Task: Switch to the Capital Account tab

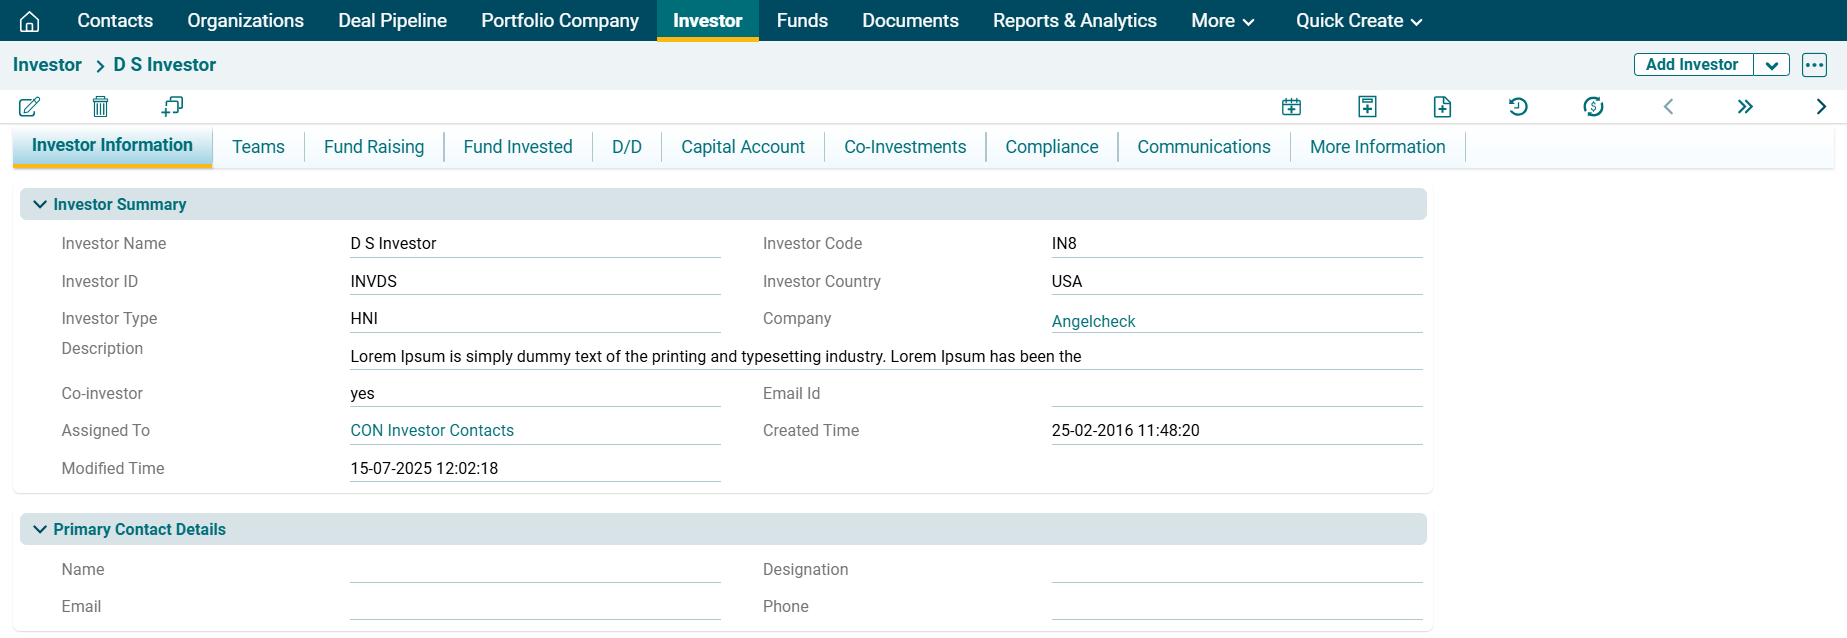Action: (x=742, y=147)
